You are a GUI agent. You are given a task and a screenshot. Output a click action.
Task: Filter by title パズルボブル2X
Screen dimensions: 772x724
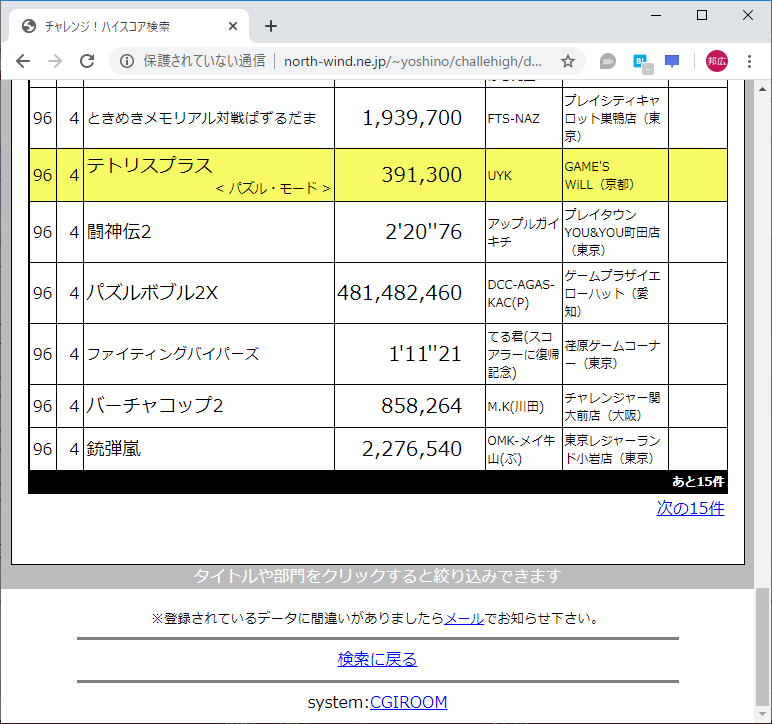click(x=152, y=292)
